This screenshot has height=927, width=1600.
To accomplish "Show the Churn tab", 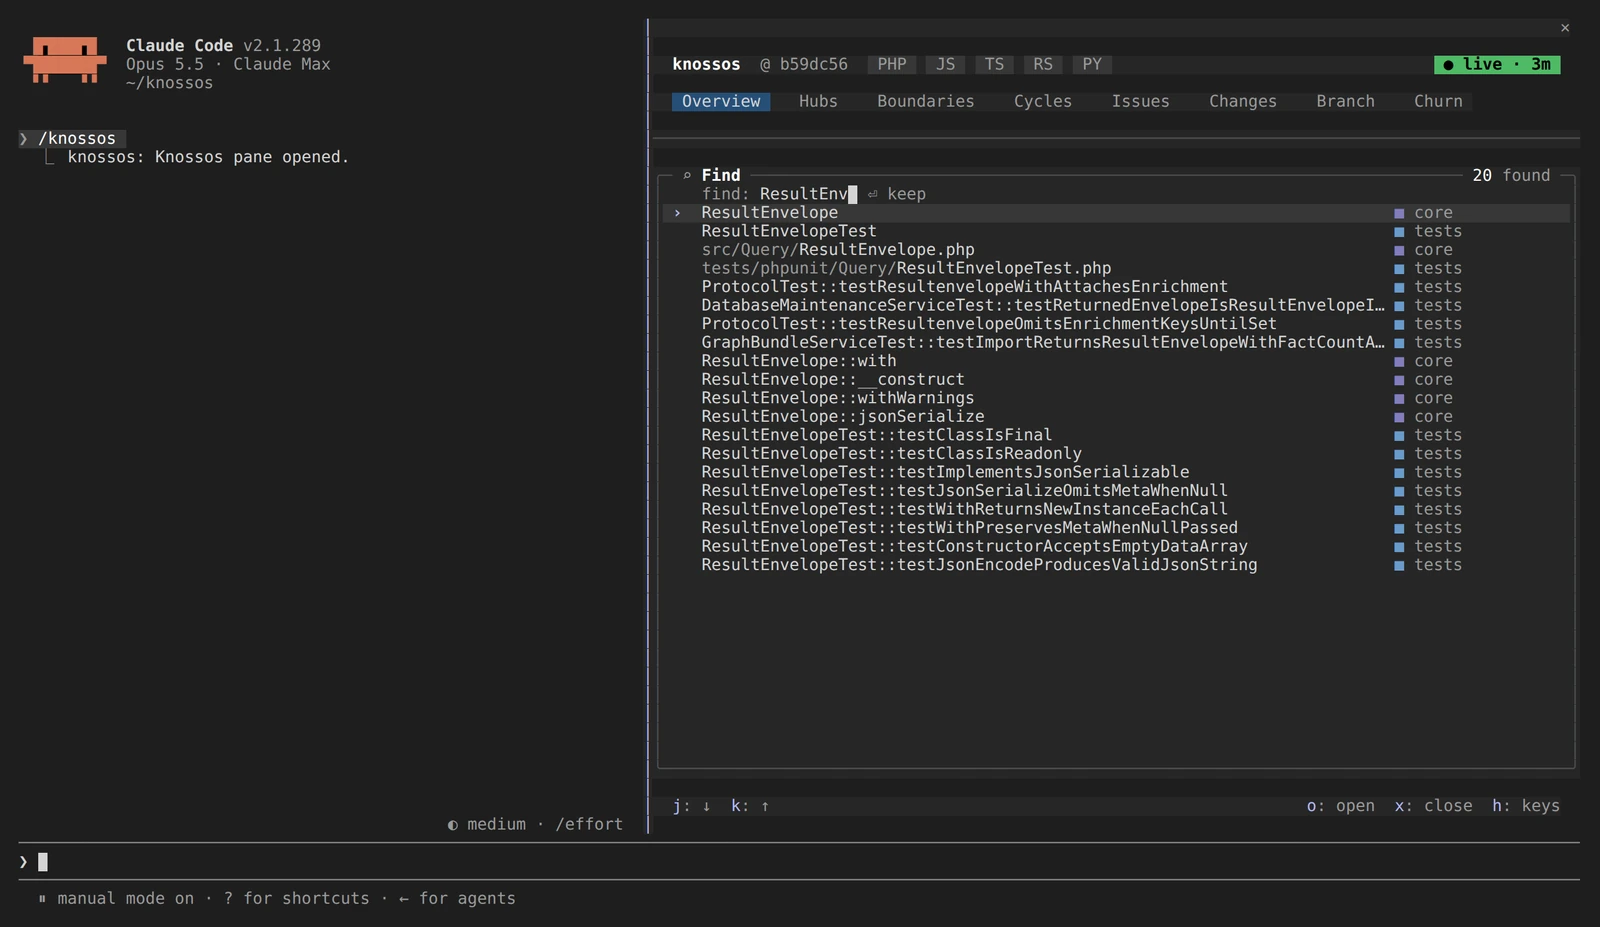I will [x=1438, y=101].
